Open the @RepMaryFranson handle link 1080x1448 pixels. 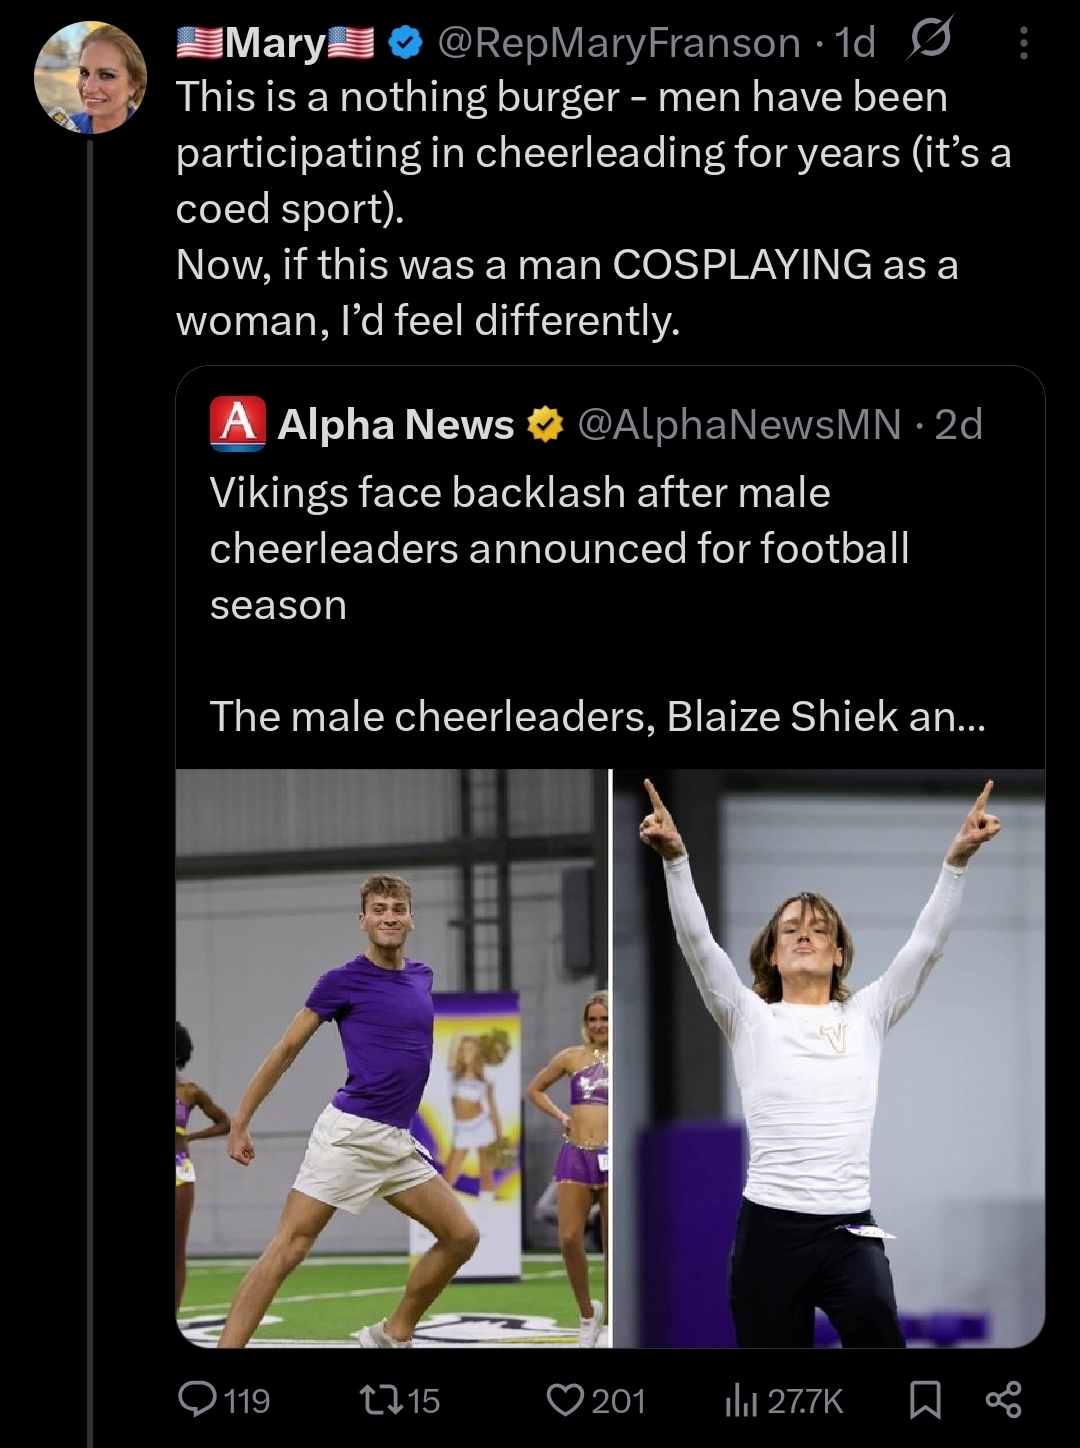[618, 43]
